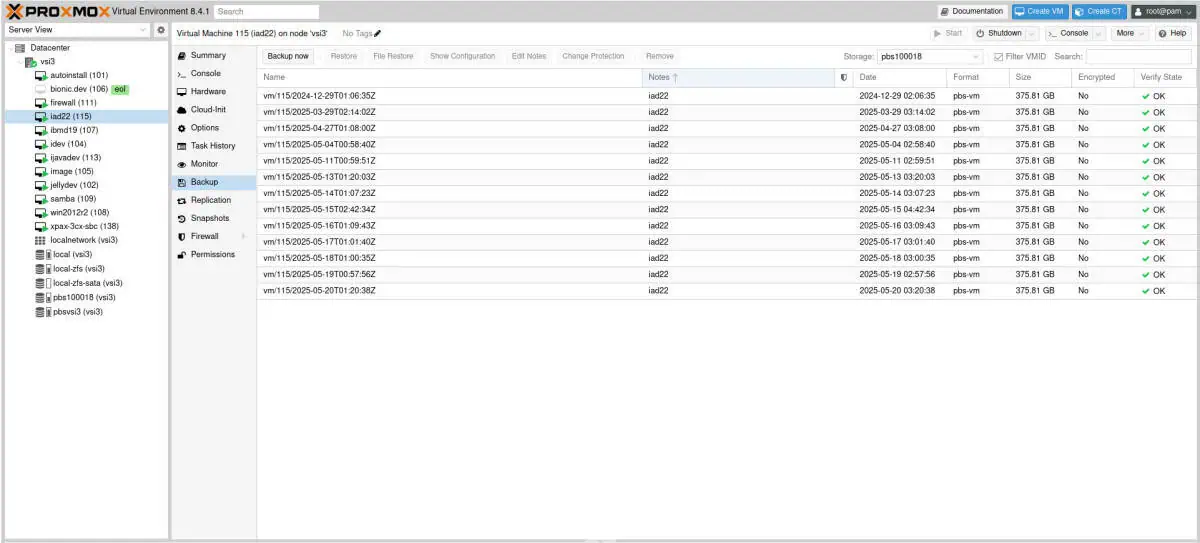Select the win2012r2 (108) VM icon
1200x543 pixels.
pyautogui.click(x=41, y=212)
